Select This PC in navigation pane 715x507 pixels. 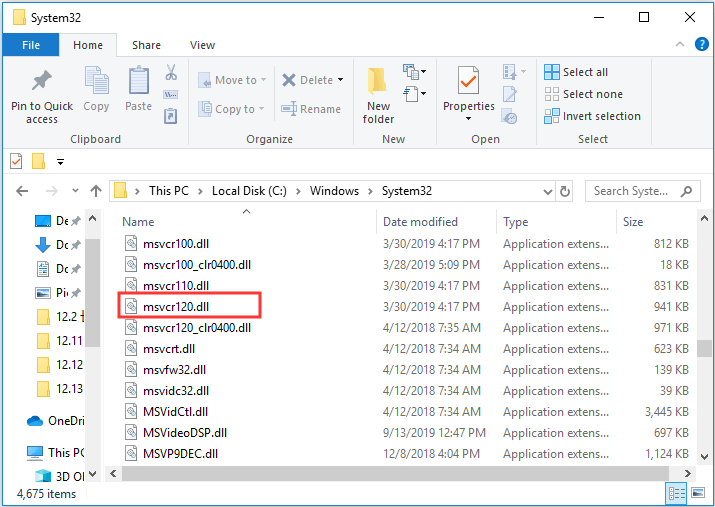pyautogui.click(x=55, y=452)
